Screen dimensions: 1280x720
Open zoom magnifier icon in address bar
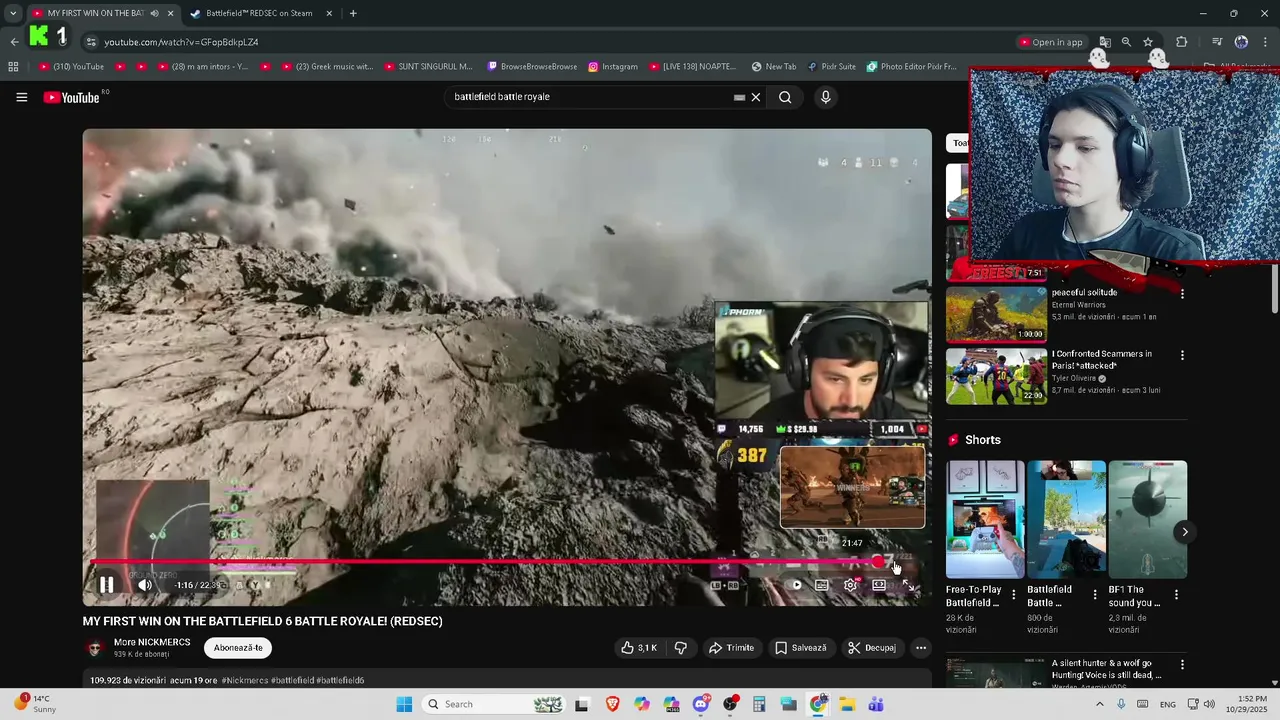coord(1126,42)
